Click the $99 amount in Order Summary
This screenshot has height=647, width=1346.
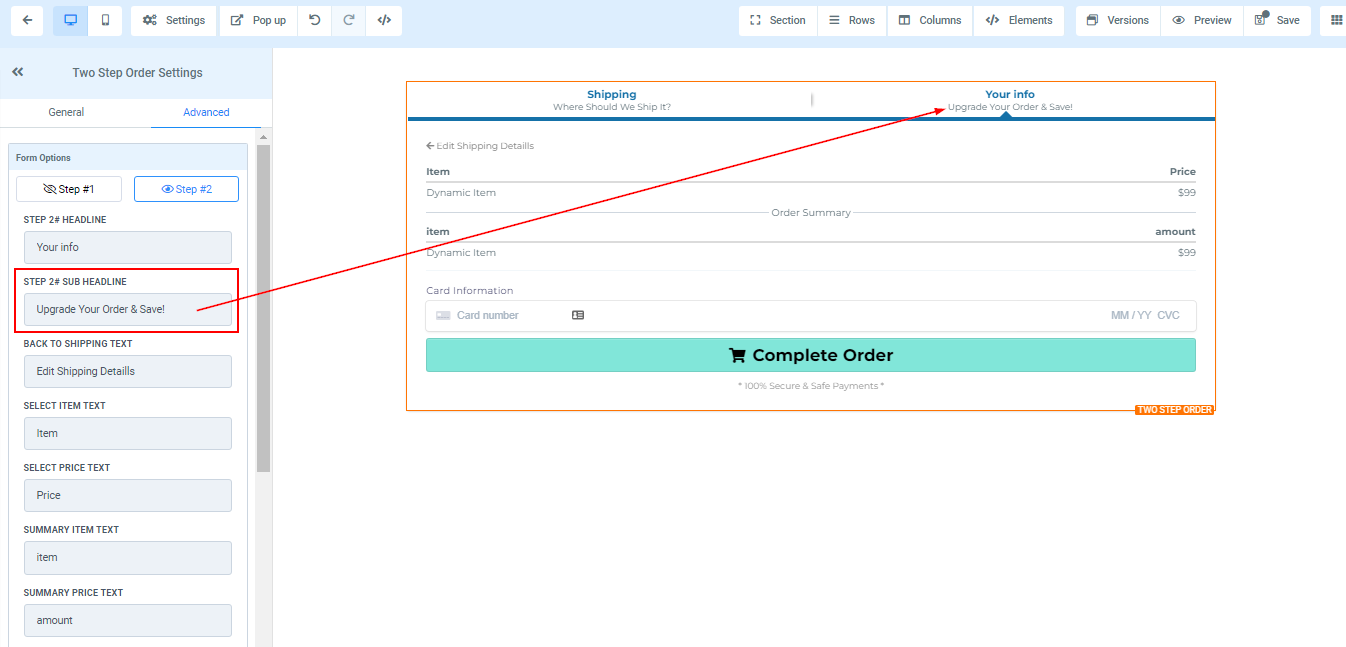point(1186,253)
